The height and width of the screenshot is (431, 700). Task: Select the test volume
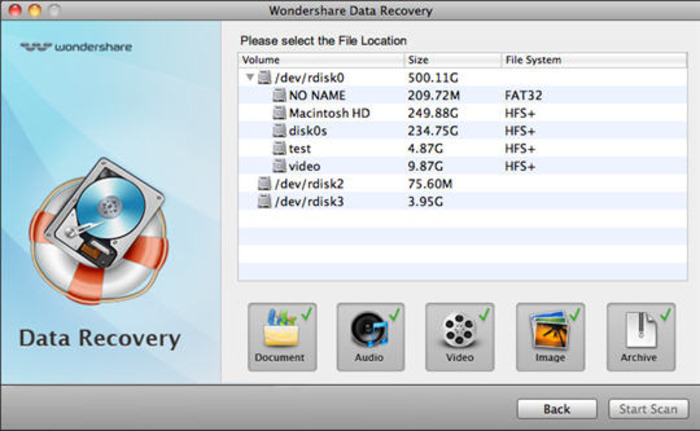coord(462,148)
